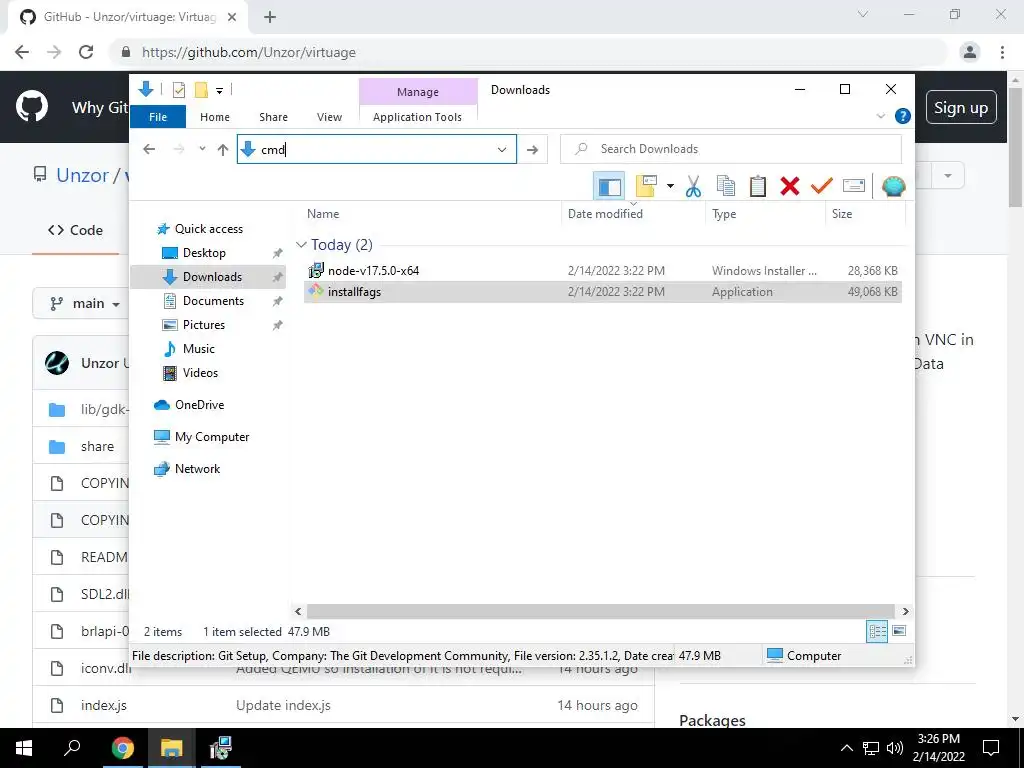Go up one folder level arrow
1024x768 pixels.
point(223,150)
